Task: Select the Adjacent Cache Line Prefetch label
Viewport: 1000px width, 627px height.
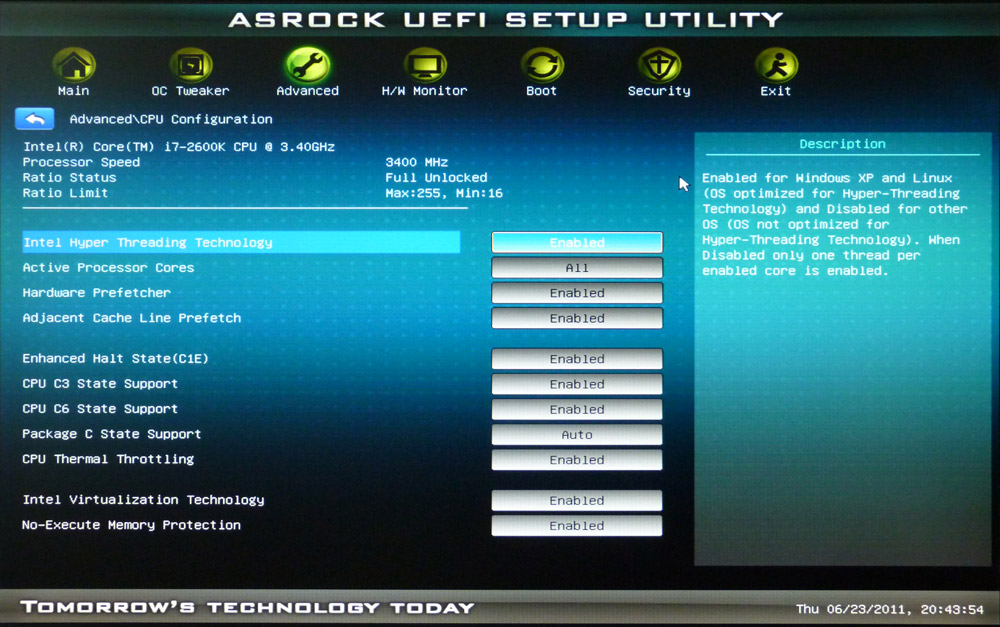Action: point(132,318)
